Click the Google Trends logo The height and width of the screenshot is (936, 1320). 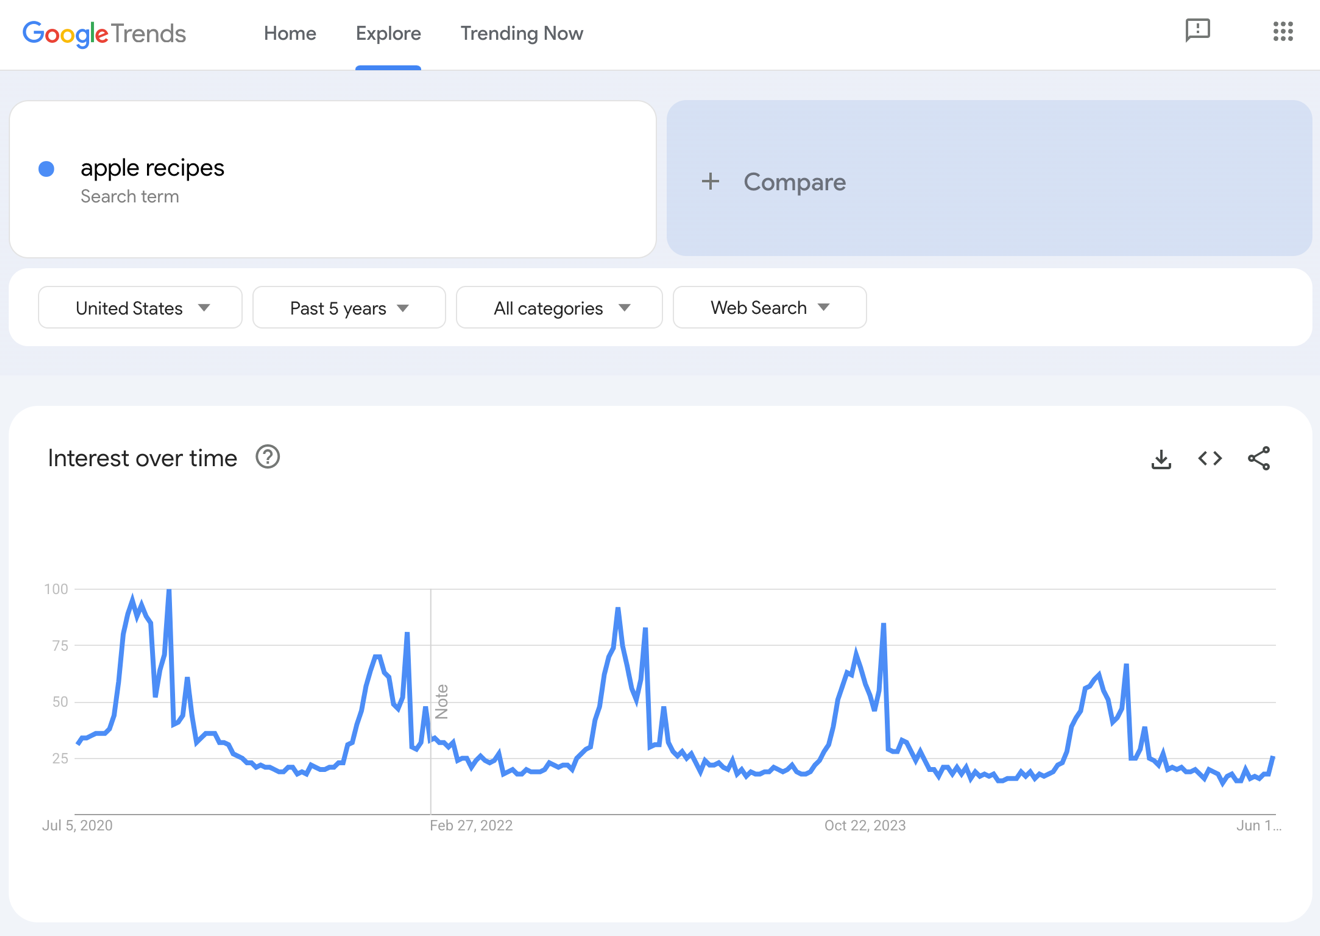point(104,33)
